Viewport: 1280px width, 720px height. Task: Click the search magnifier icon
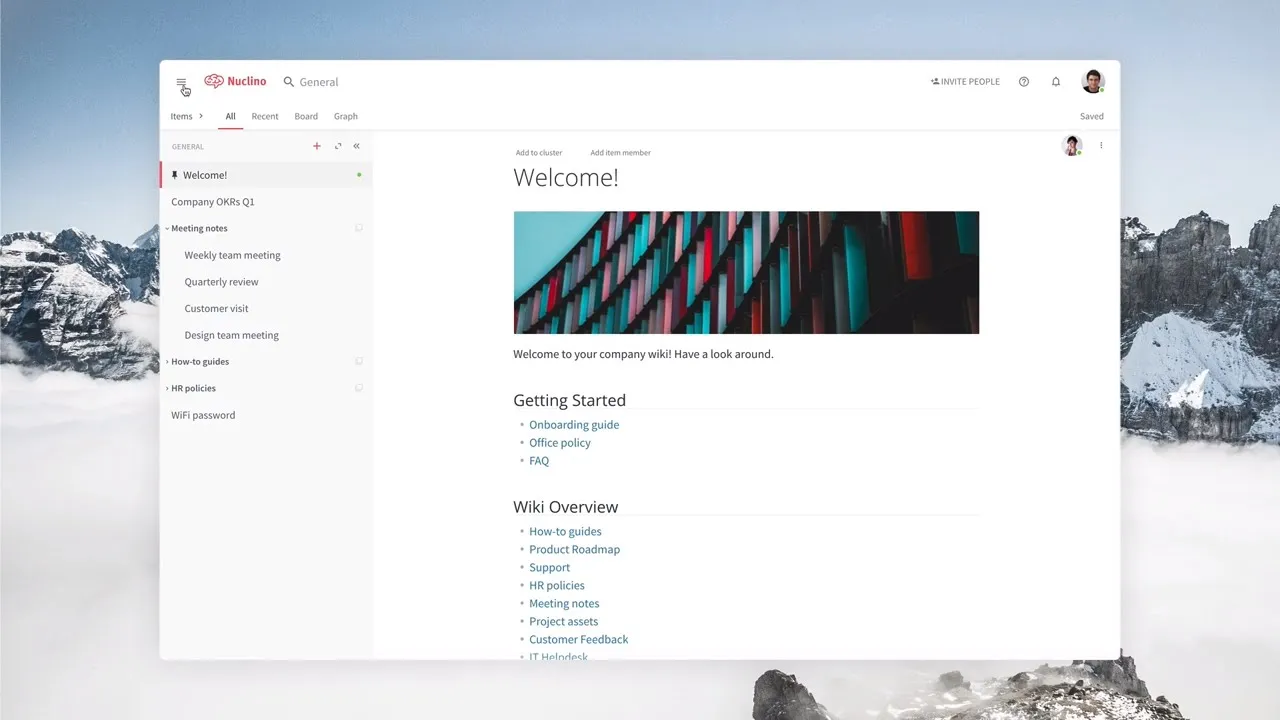289,82
